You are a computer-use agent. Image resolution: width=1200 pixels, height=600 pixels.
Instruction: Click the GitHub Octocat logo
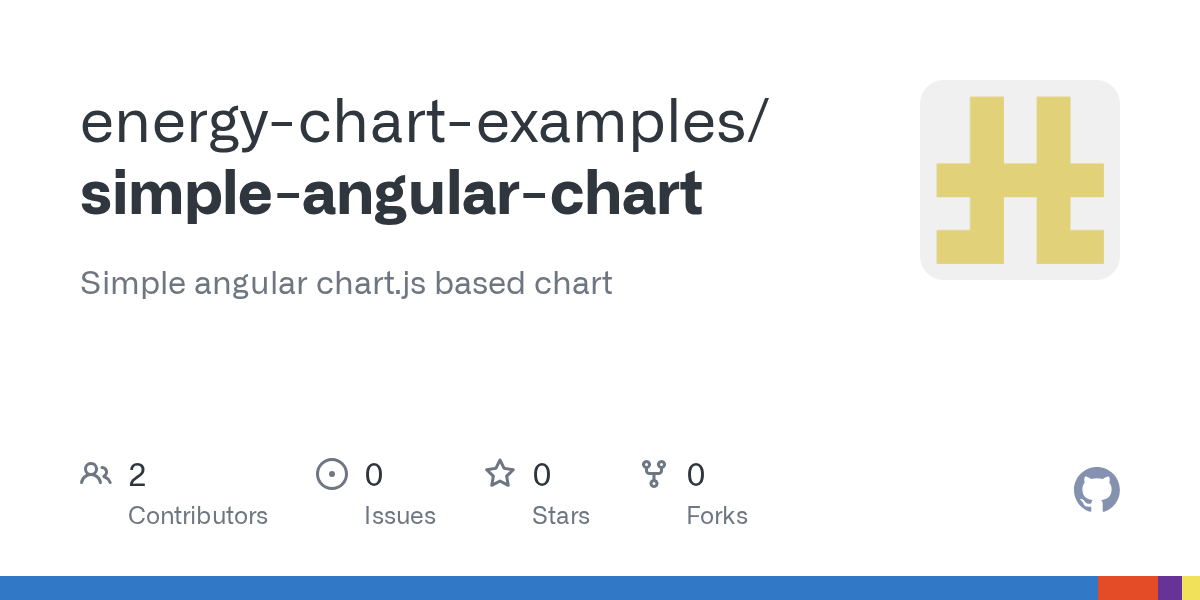click(1096, 490)
